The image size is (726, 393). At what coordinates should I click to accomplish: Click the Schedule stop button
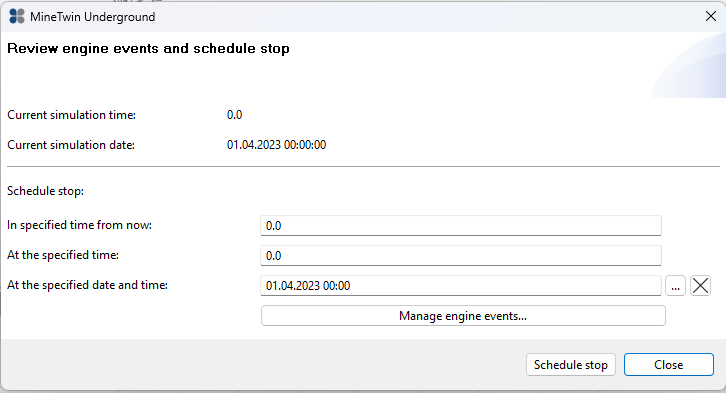tap(570, 365)
